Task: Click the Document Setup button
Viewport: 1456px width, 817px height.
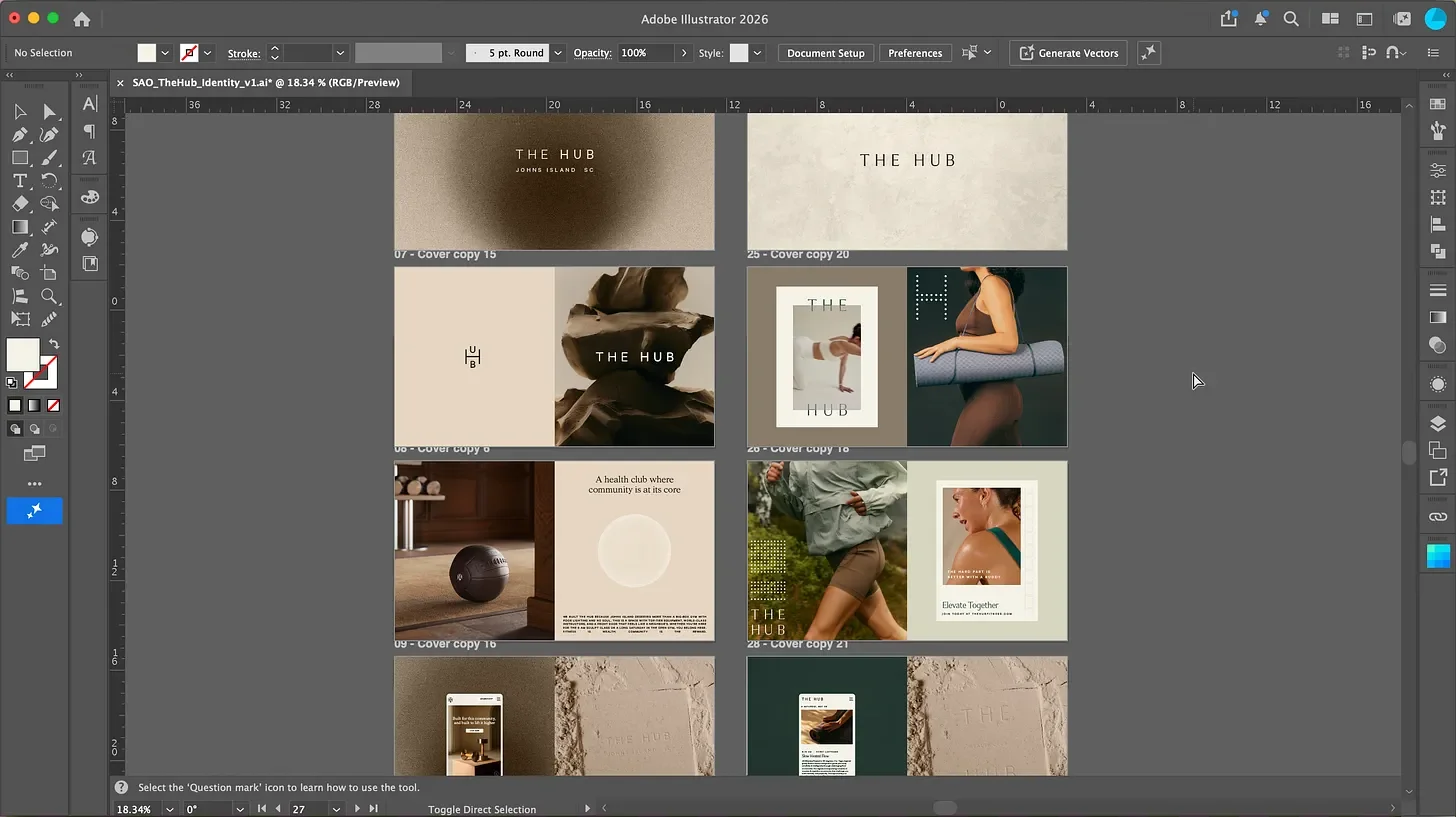Action: pos(826,53)
